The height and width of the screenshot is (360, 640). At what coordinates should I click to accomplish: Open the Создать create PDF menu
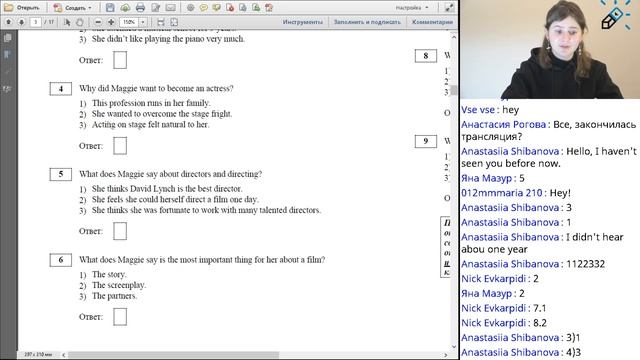(73, 7)
